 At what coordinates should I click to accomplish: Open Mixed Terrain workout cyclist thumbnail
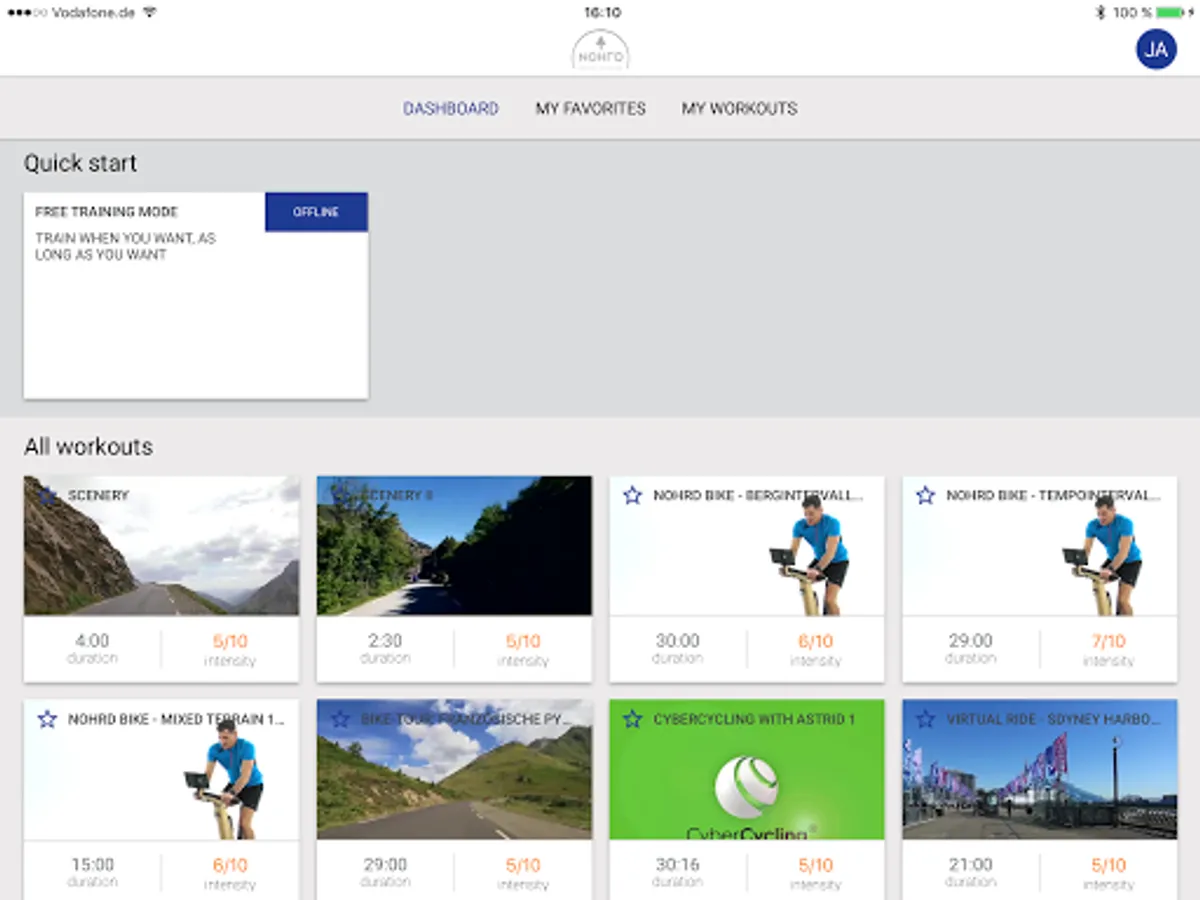click(161, 769)
